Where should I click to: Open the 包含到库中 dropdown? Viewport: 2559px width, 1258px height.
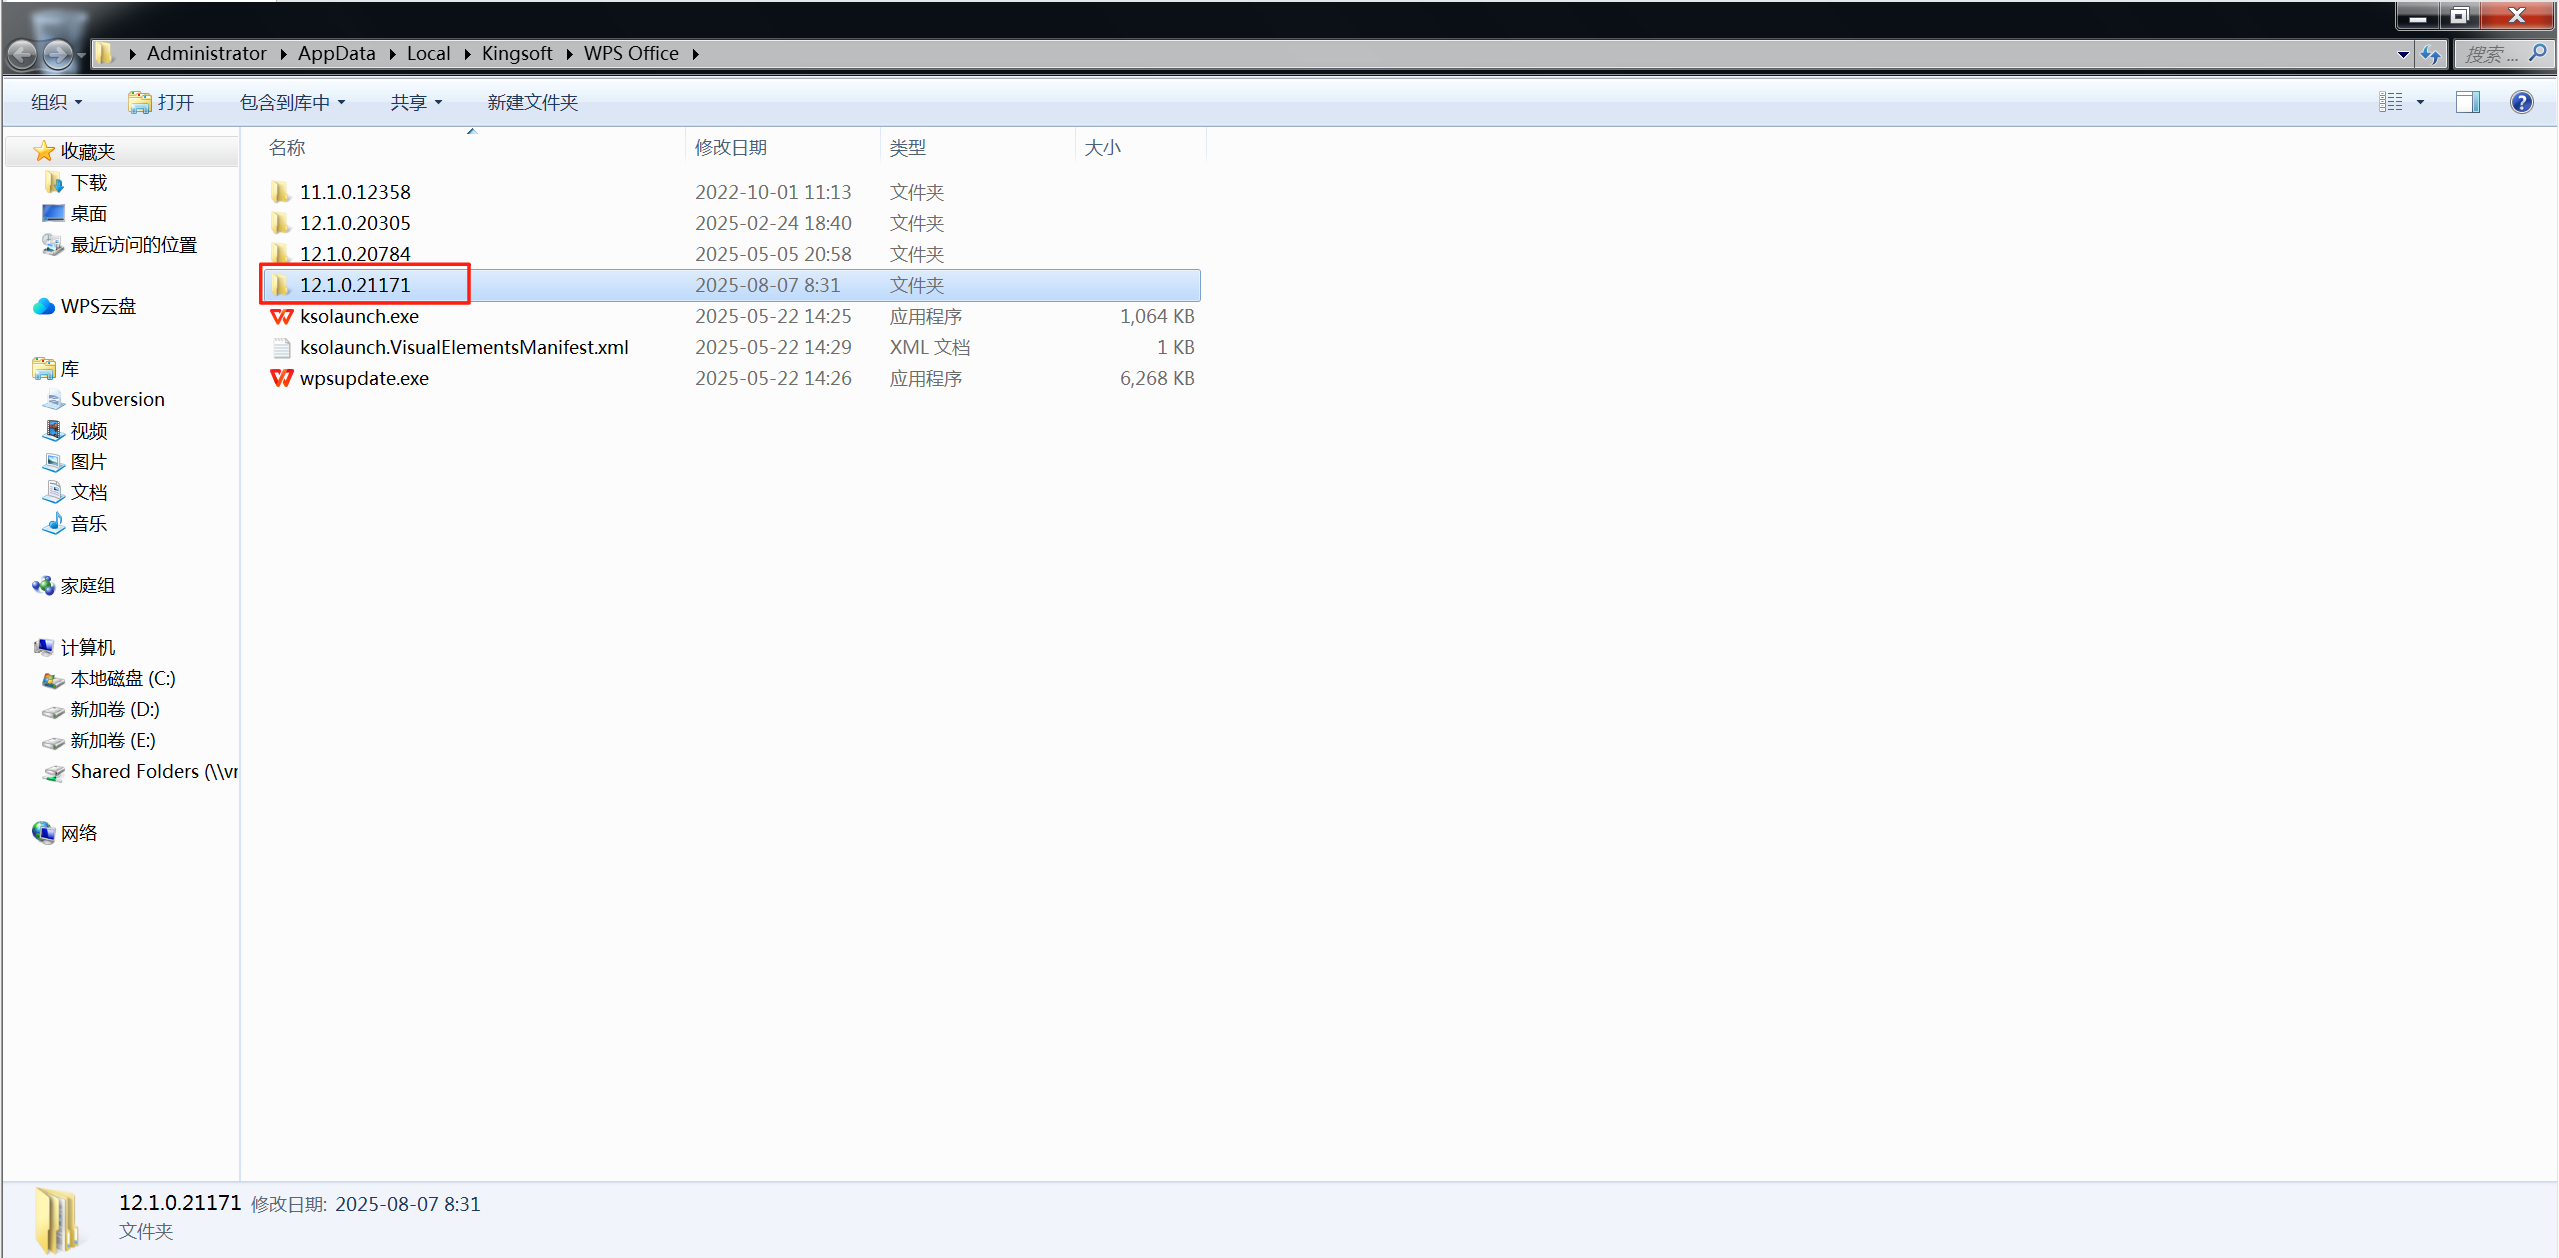[292, 102]
